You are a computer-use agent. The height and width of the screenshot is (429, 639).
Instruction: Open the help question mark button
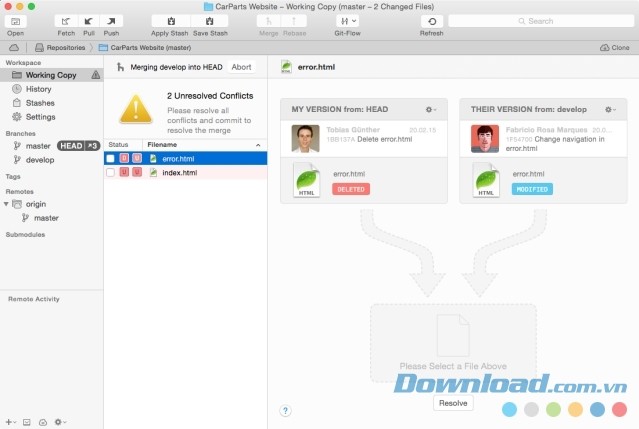tap(285, 410)
